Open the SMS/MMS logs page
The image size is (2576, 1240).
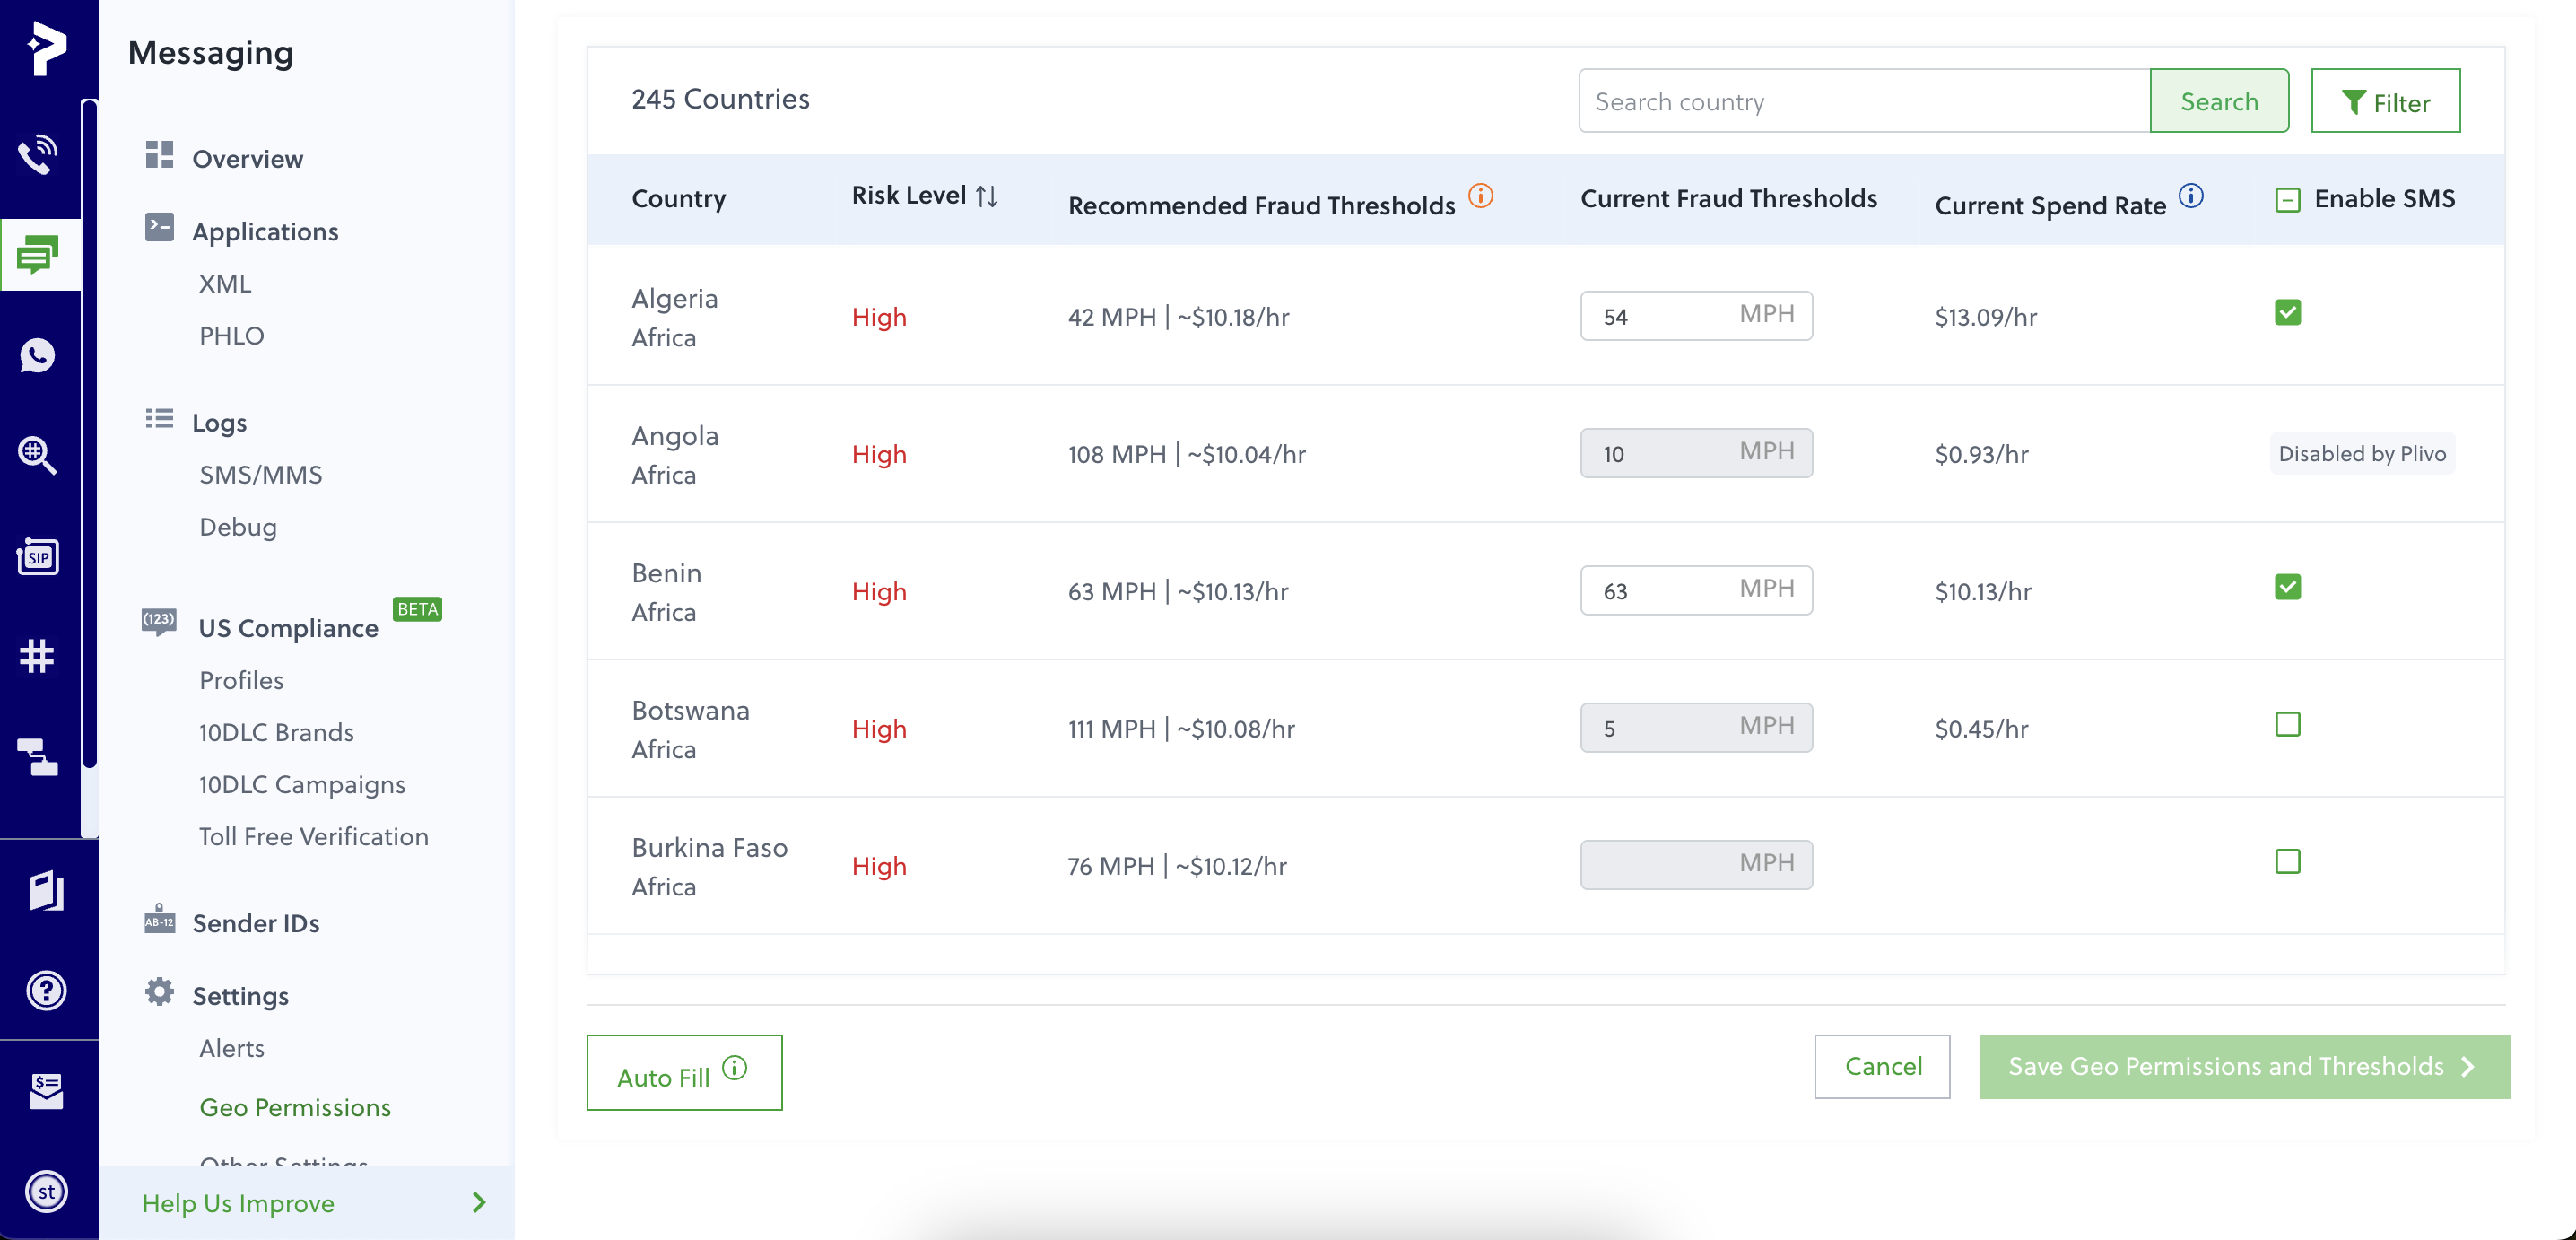(x=260, y=474)
